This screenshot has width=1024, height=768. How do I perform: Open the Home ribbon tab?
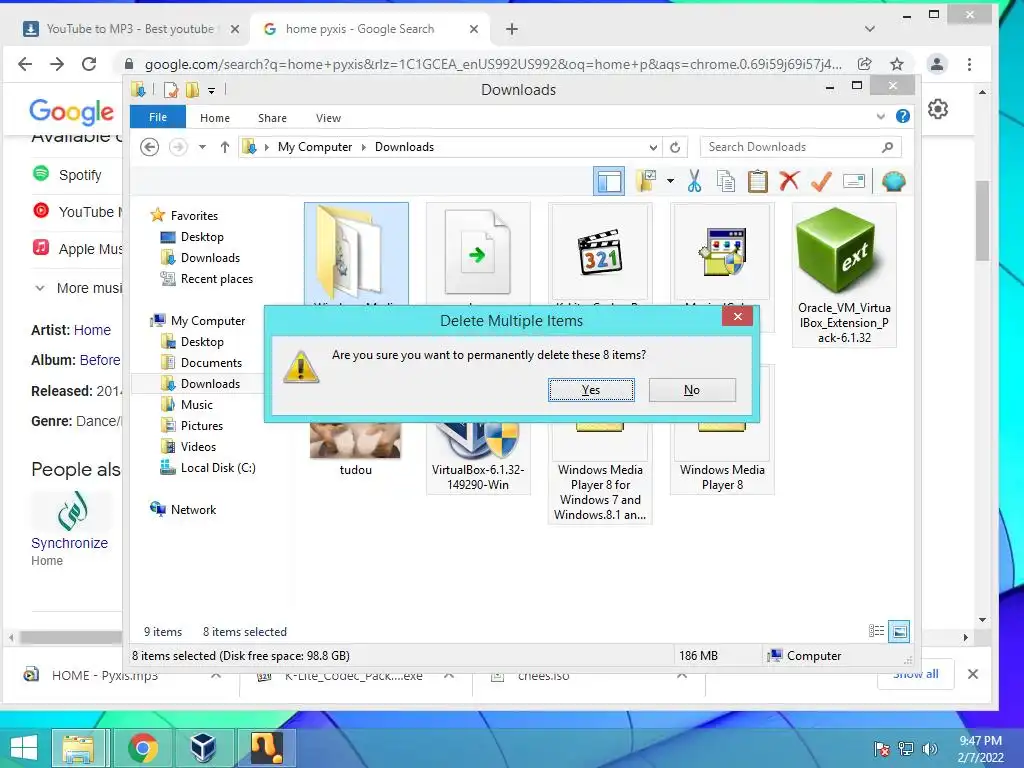pyautogui.click(x=215, y=118)
